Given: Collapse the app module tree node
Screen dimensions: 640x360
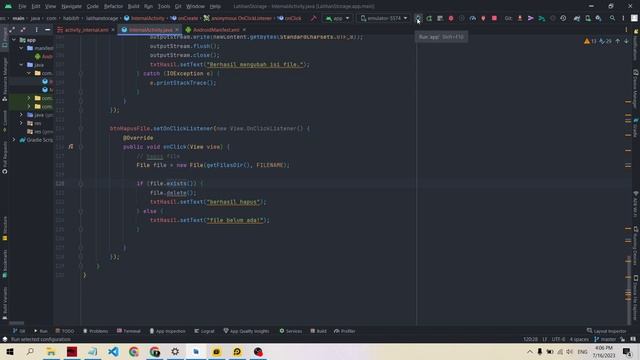Looking at the screenshot, I should point(15,40).
